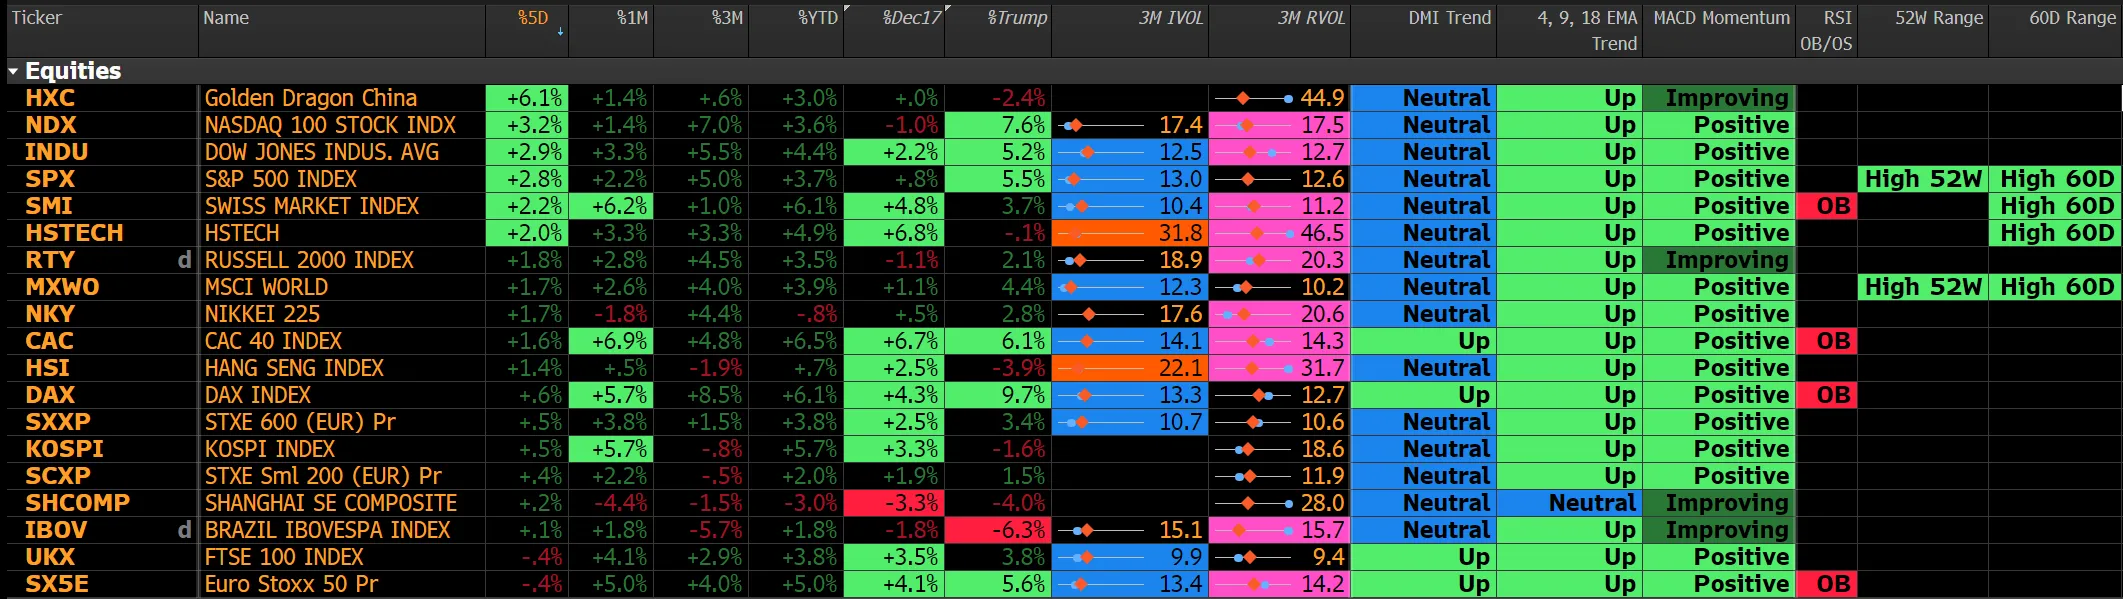Click the High 52W badge for SPX
2123x599 pixels.
click(x=1922, y=179)
